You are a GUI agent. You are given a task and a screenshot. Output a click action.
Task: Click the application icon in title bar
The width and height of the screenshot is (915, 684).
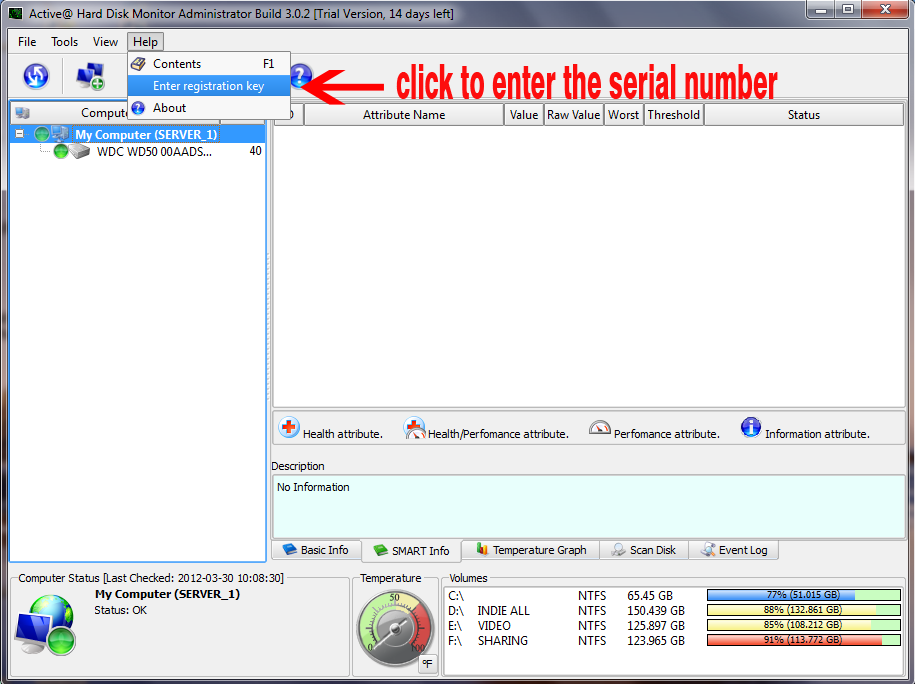click(15, 13)
